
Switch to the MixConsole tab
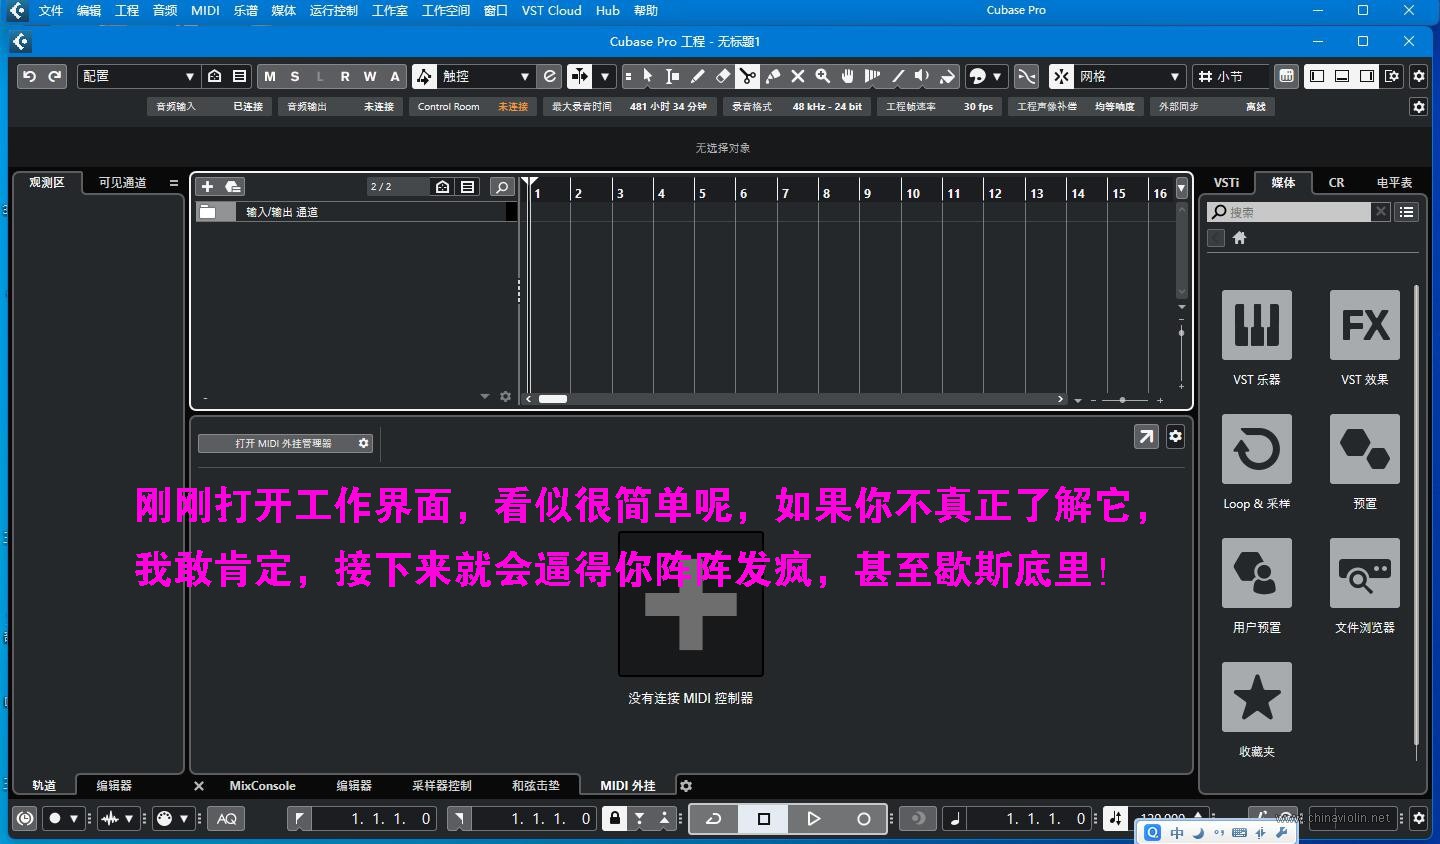[262, 786]
